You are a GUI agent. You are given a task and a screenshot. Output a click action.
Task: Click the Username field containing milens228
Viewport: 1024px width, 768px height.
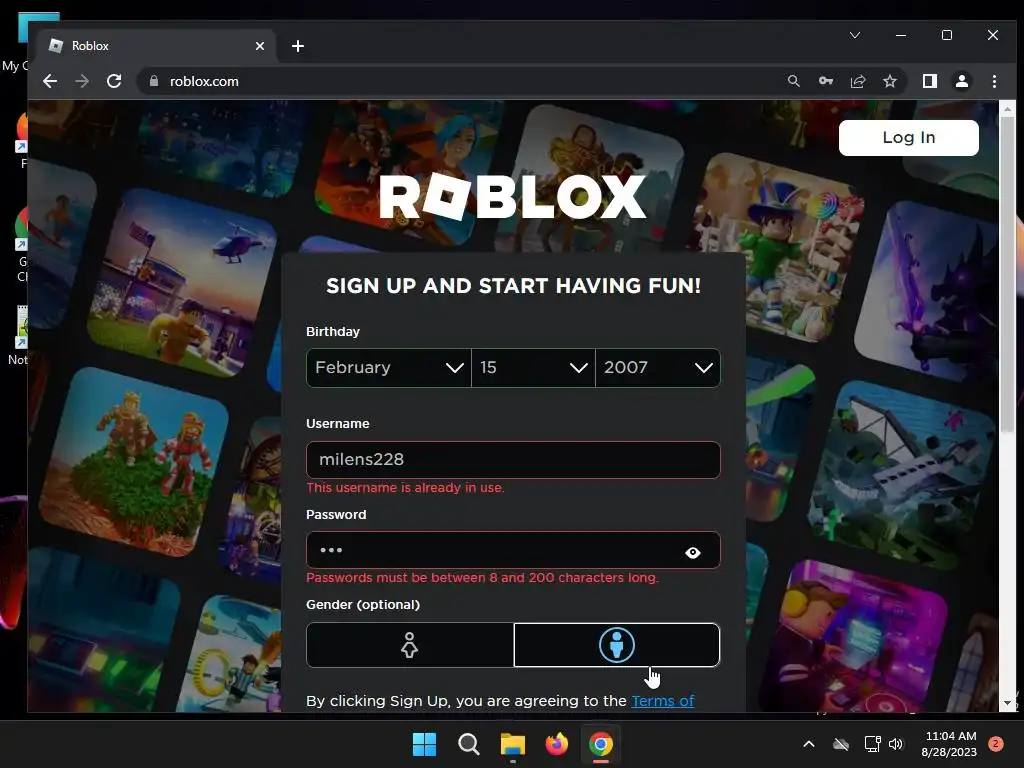point(513,460)
